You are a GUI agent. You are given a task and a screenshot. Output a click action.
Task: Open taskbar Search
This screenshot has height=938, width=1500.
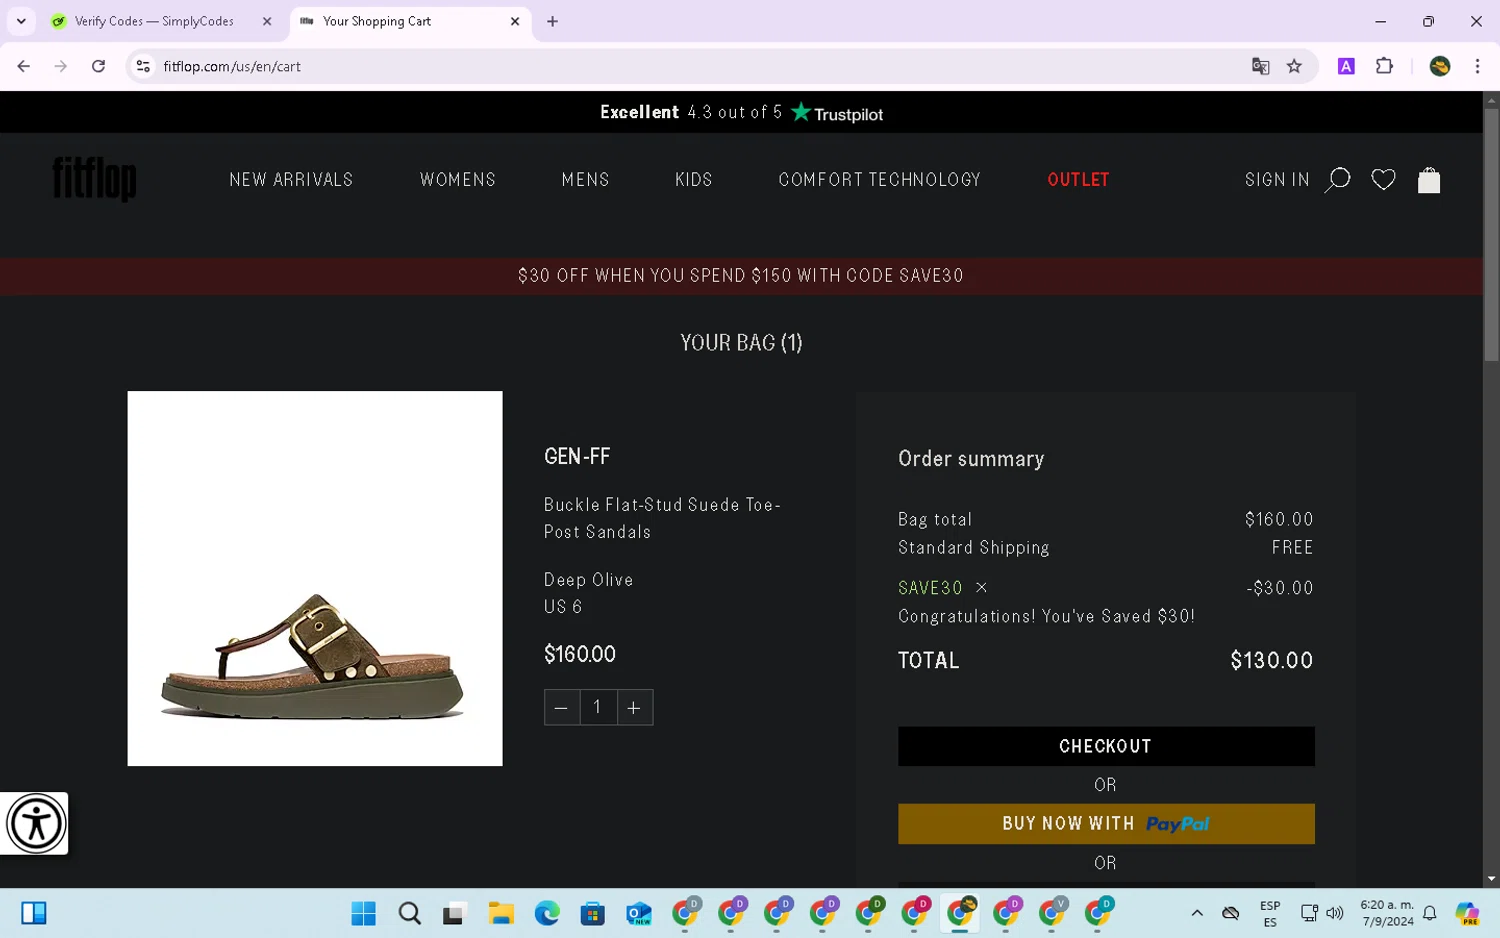coord(409,913)
